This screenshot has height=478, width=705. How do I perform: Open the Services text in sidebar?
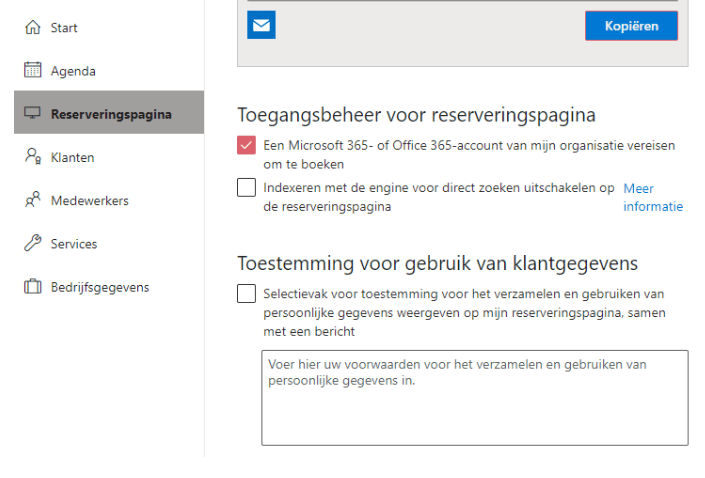coord(74,244)
